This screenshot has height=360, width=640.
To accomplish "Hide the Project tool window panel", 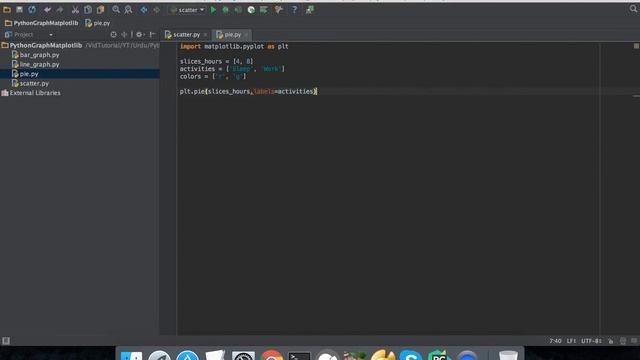I will 153,35.
